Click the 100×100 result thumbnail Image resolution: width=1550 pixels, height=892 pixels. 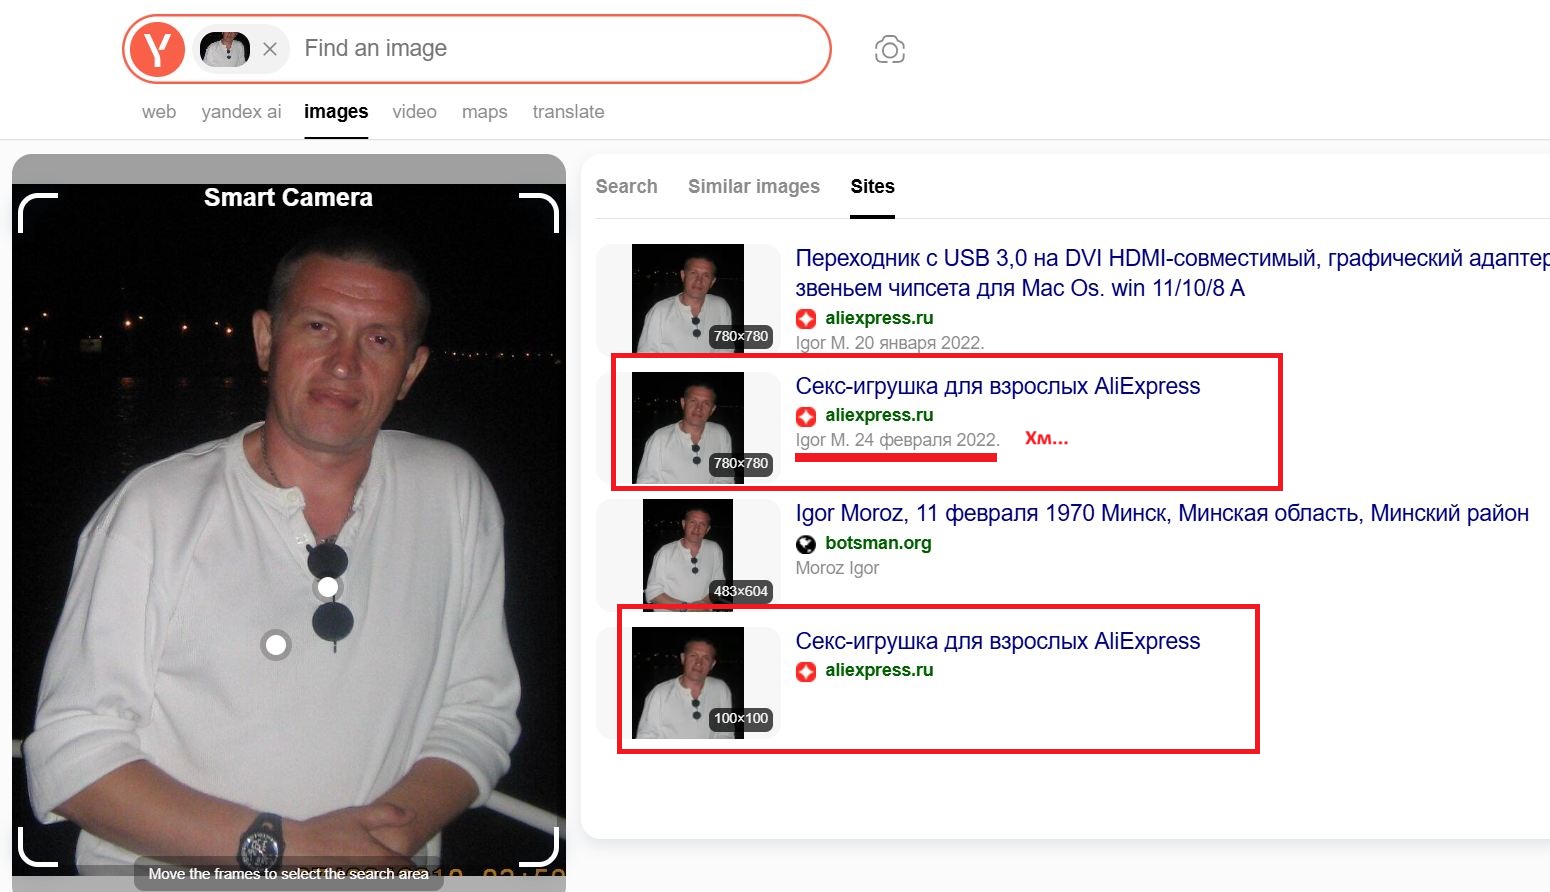pos(688,682)
